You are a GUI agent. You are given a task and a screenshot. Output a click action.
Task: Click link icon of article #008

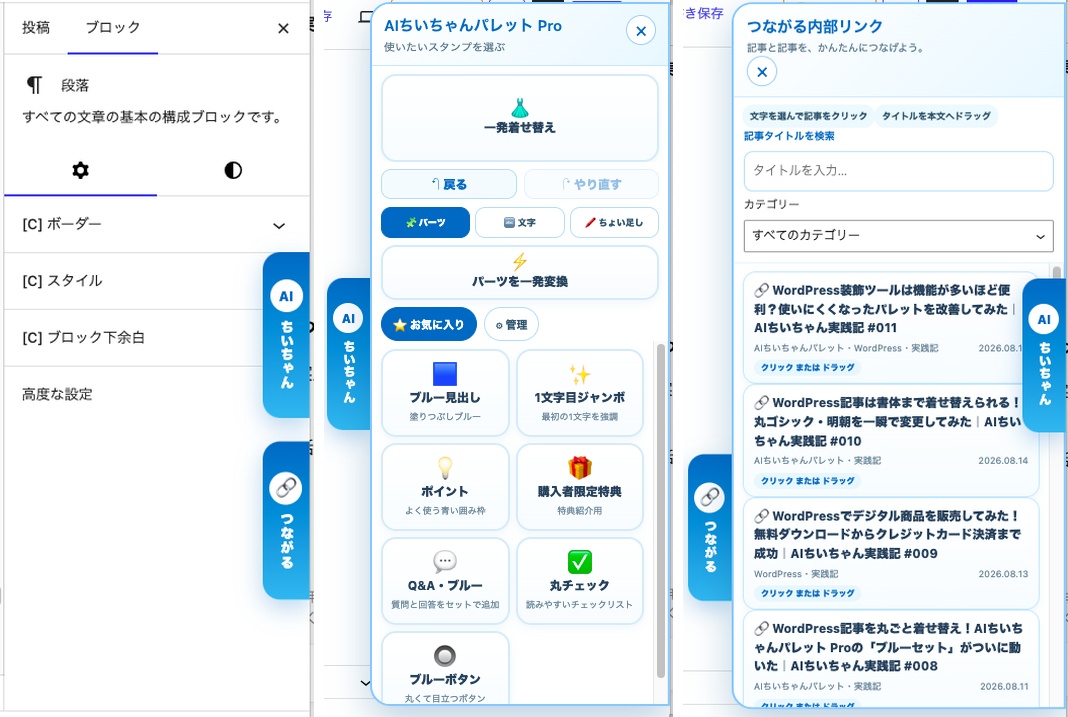pos(761,628)
